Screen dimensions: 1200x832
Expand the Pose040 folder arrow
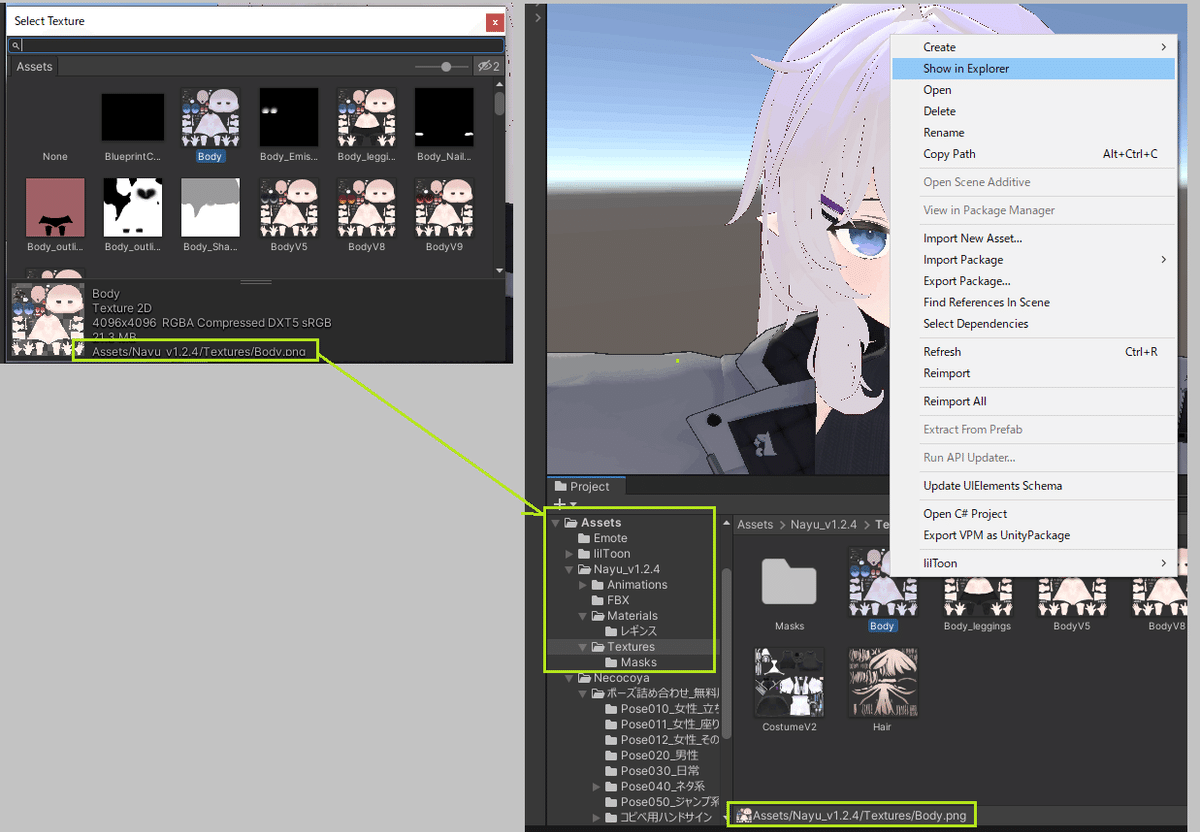pos(597,787)
